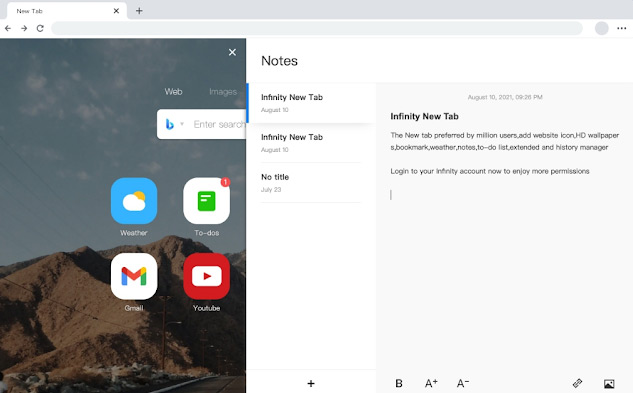Go back with the browser back arrow

pos(8,28)
